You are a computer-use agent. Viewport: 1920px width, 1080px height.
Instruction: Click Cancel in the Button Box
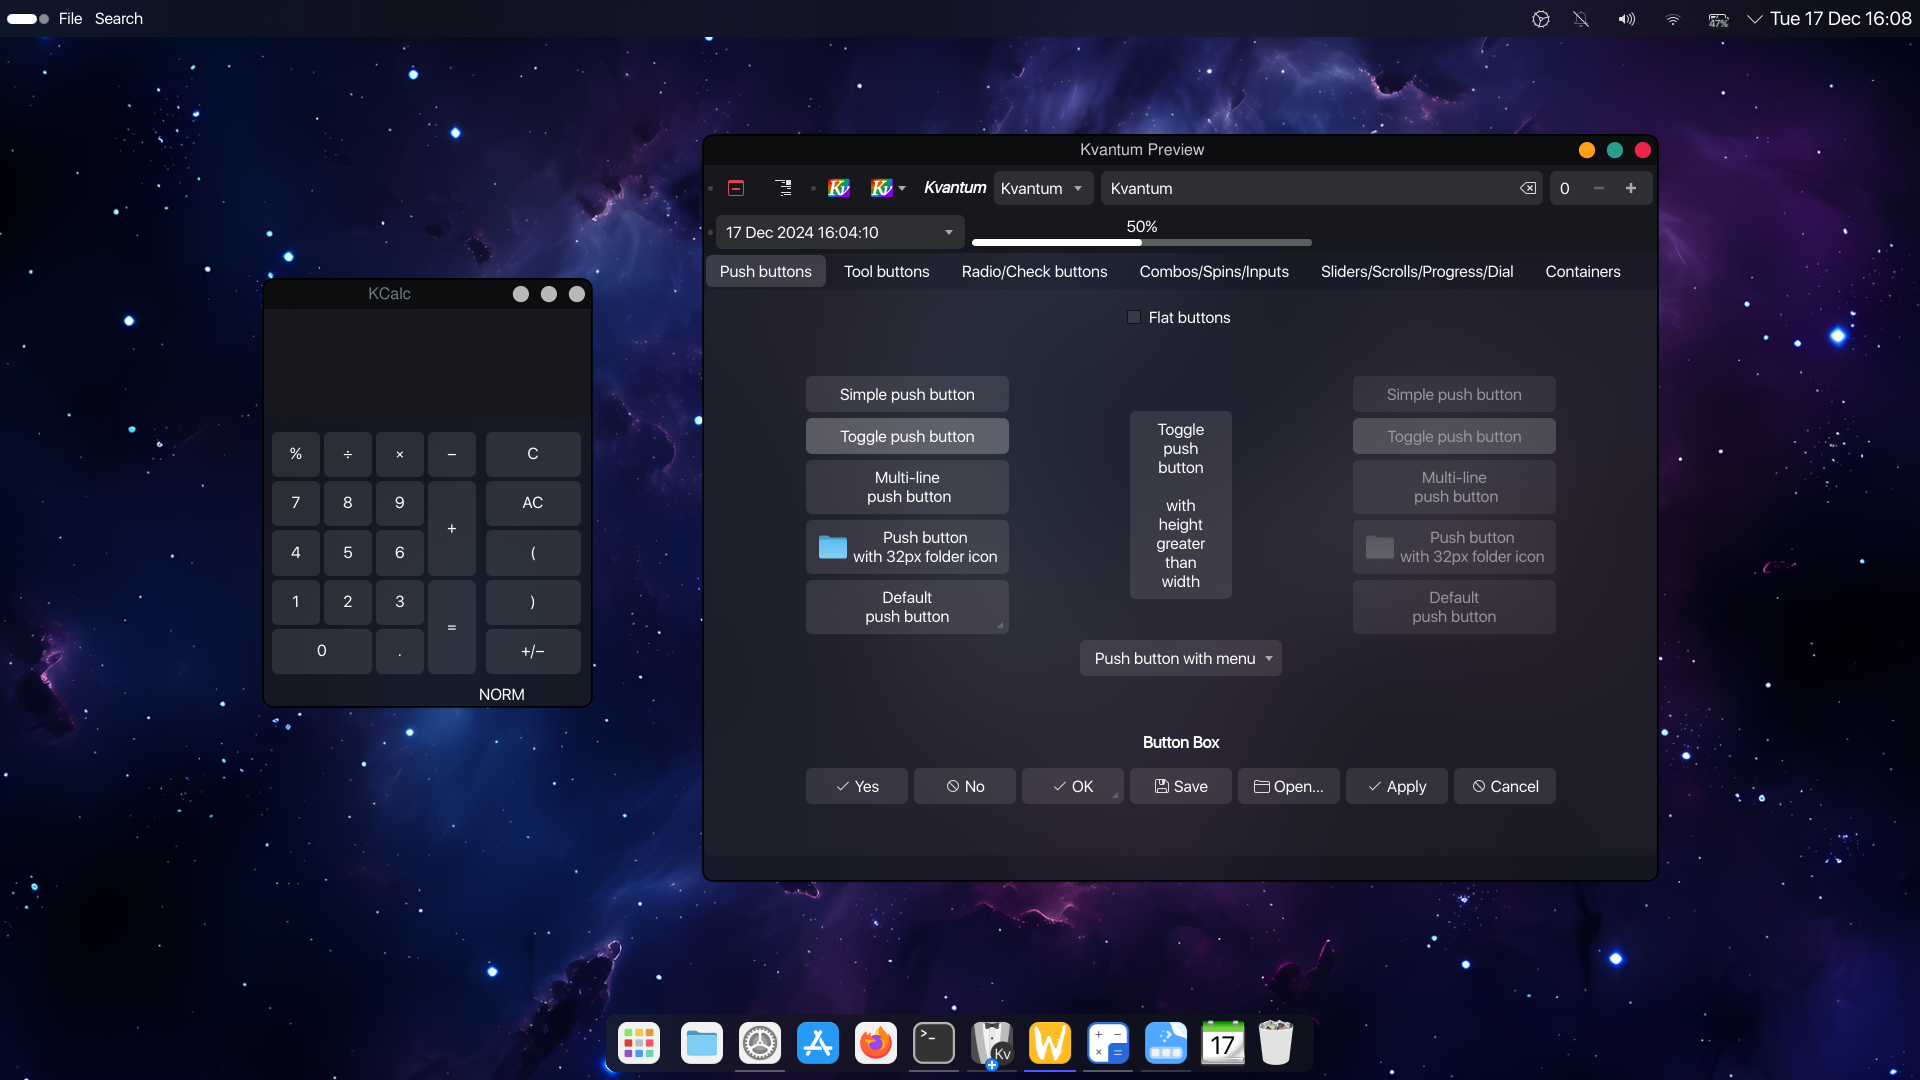pos(1505,786)
